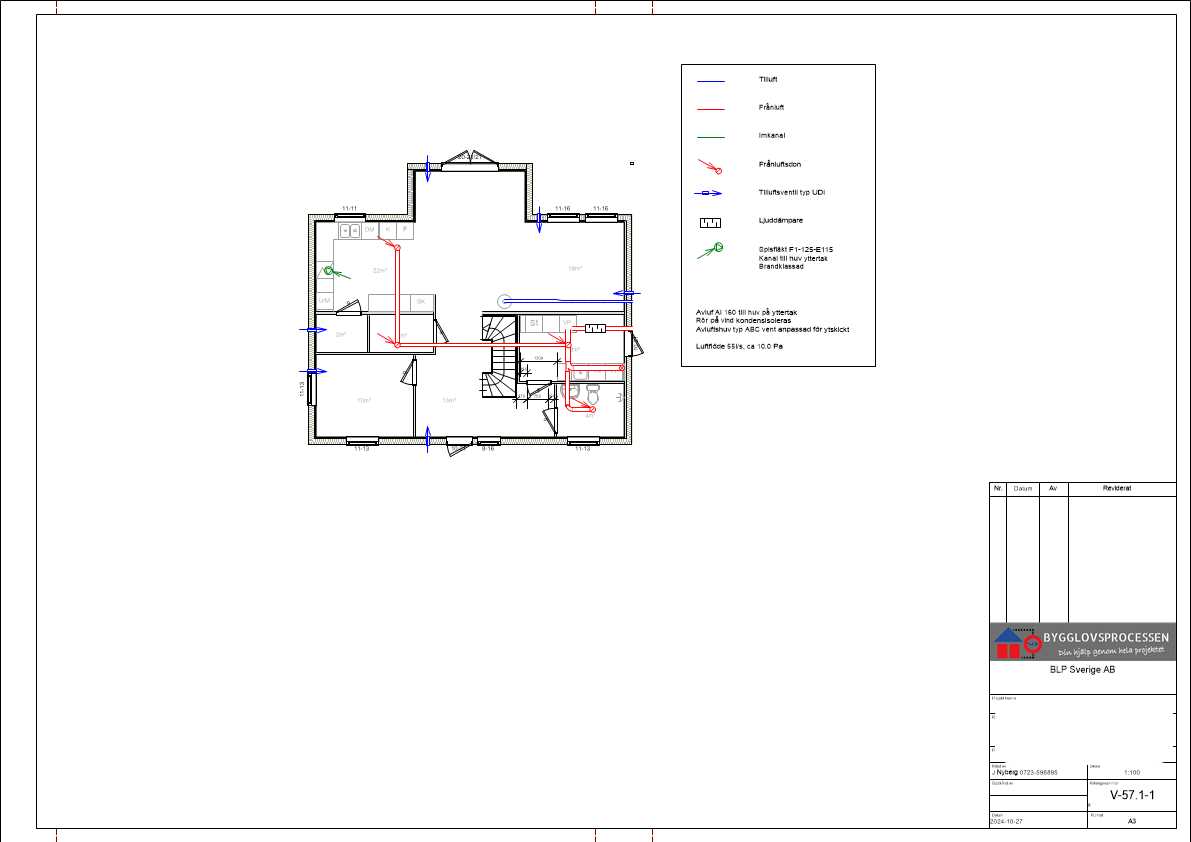Image resolution: width=1191 pixels, height=842 pixels.
Task: Select the green Imkanal line sample in the legend
Action: pyautogui.click(x=711, y=137)
